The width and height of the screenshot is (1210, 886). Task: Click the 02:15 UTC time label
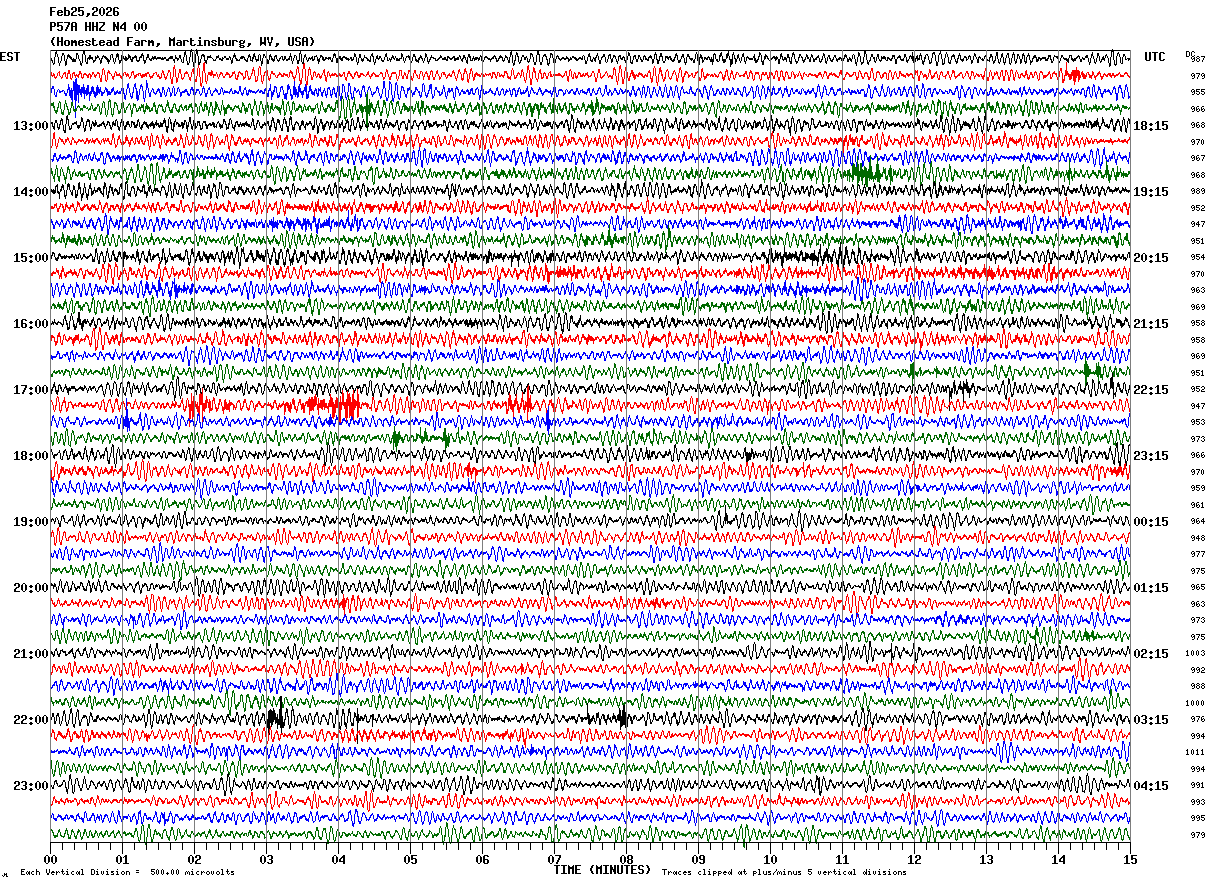coord(1150,653)
